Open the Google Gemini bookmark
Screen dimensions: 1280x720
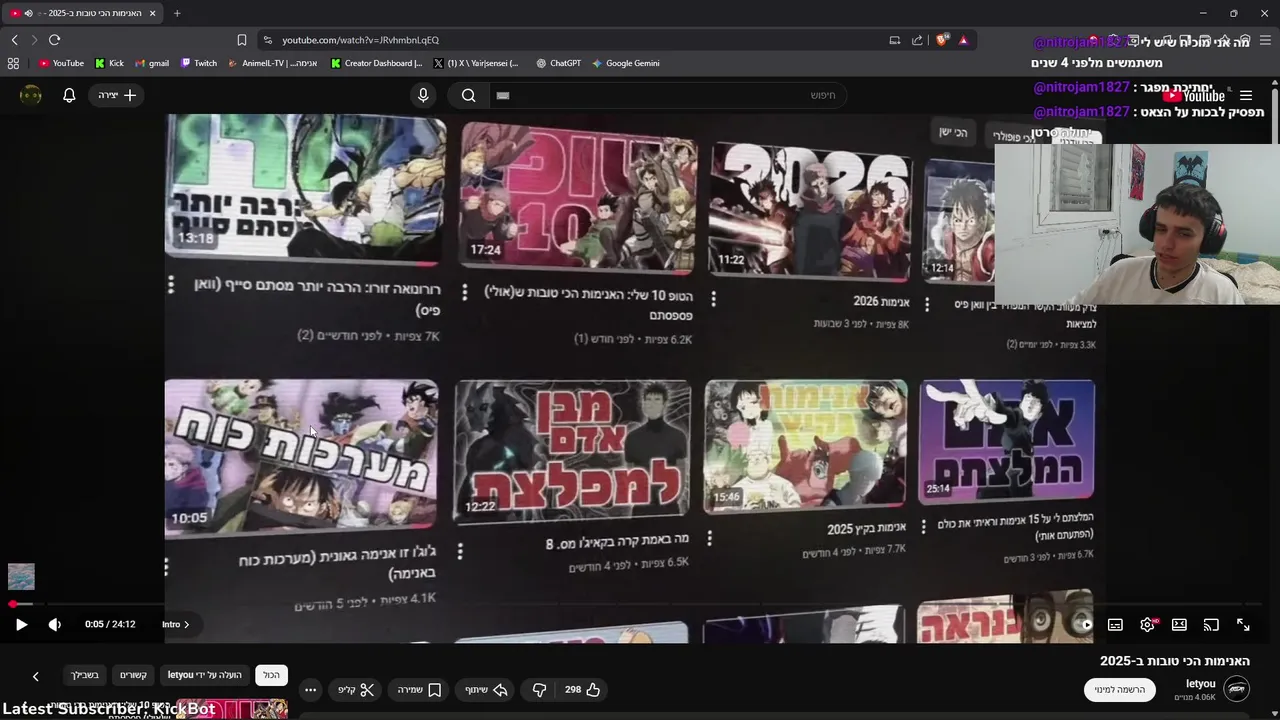(625, 63)
